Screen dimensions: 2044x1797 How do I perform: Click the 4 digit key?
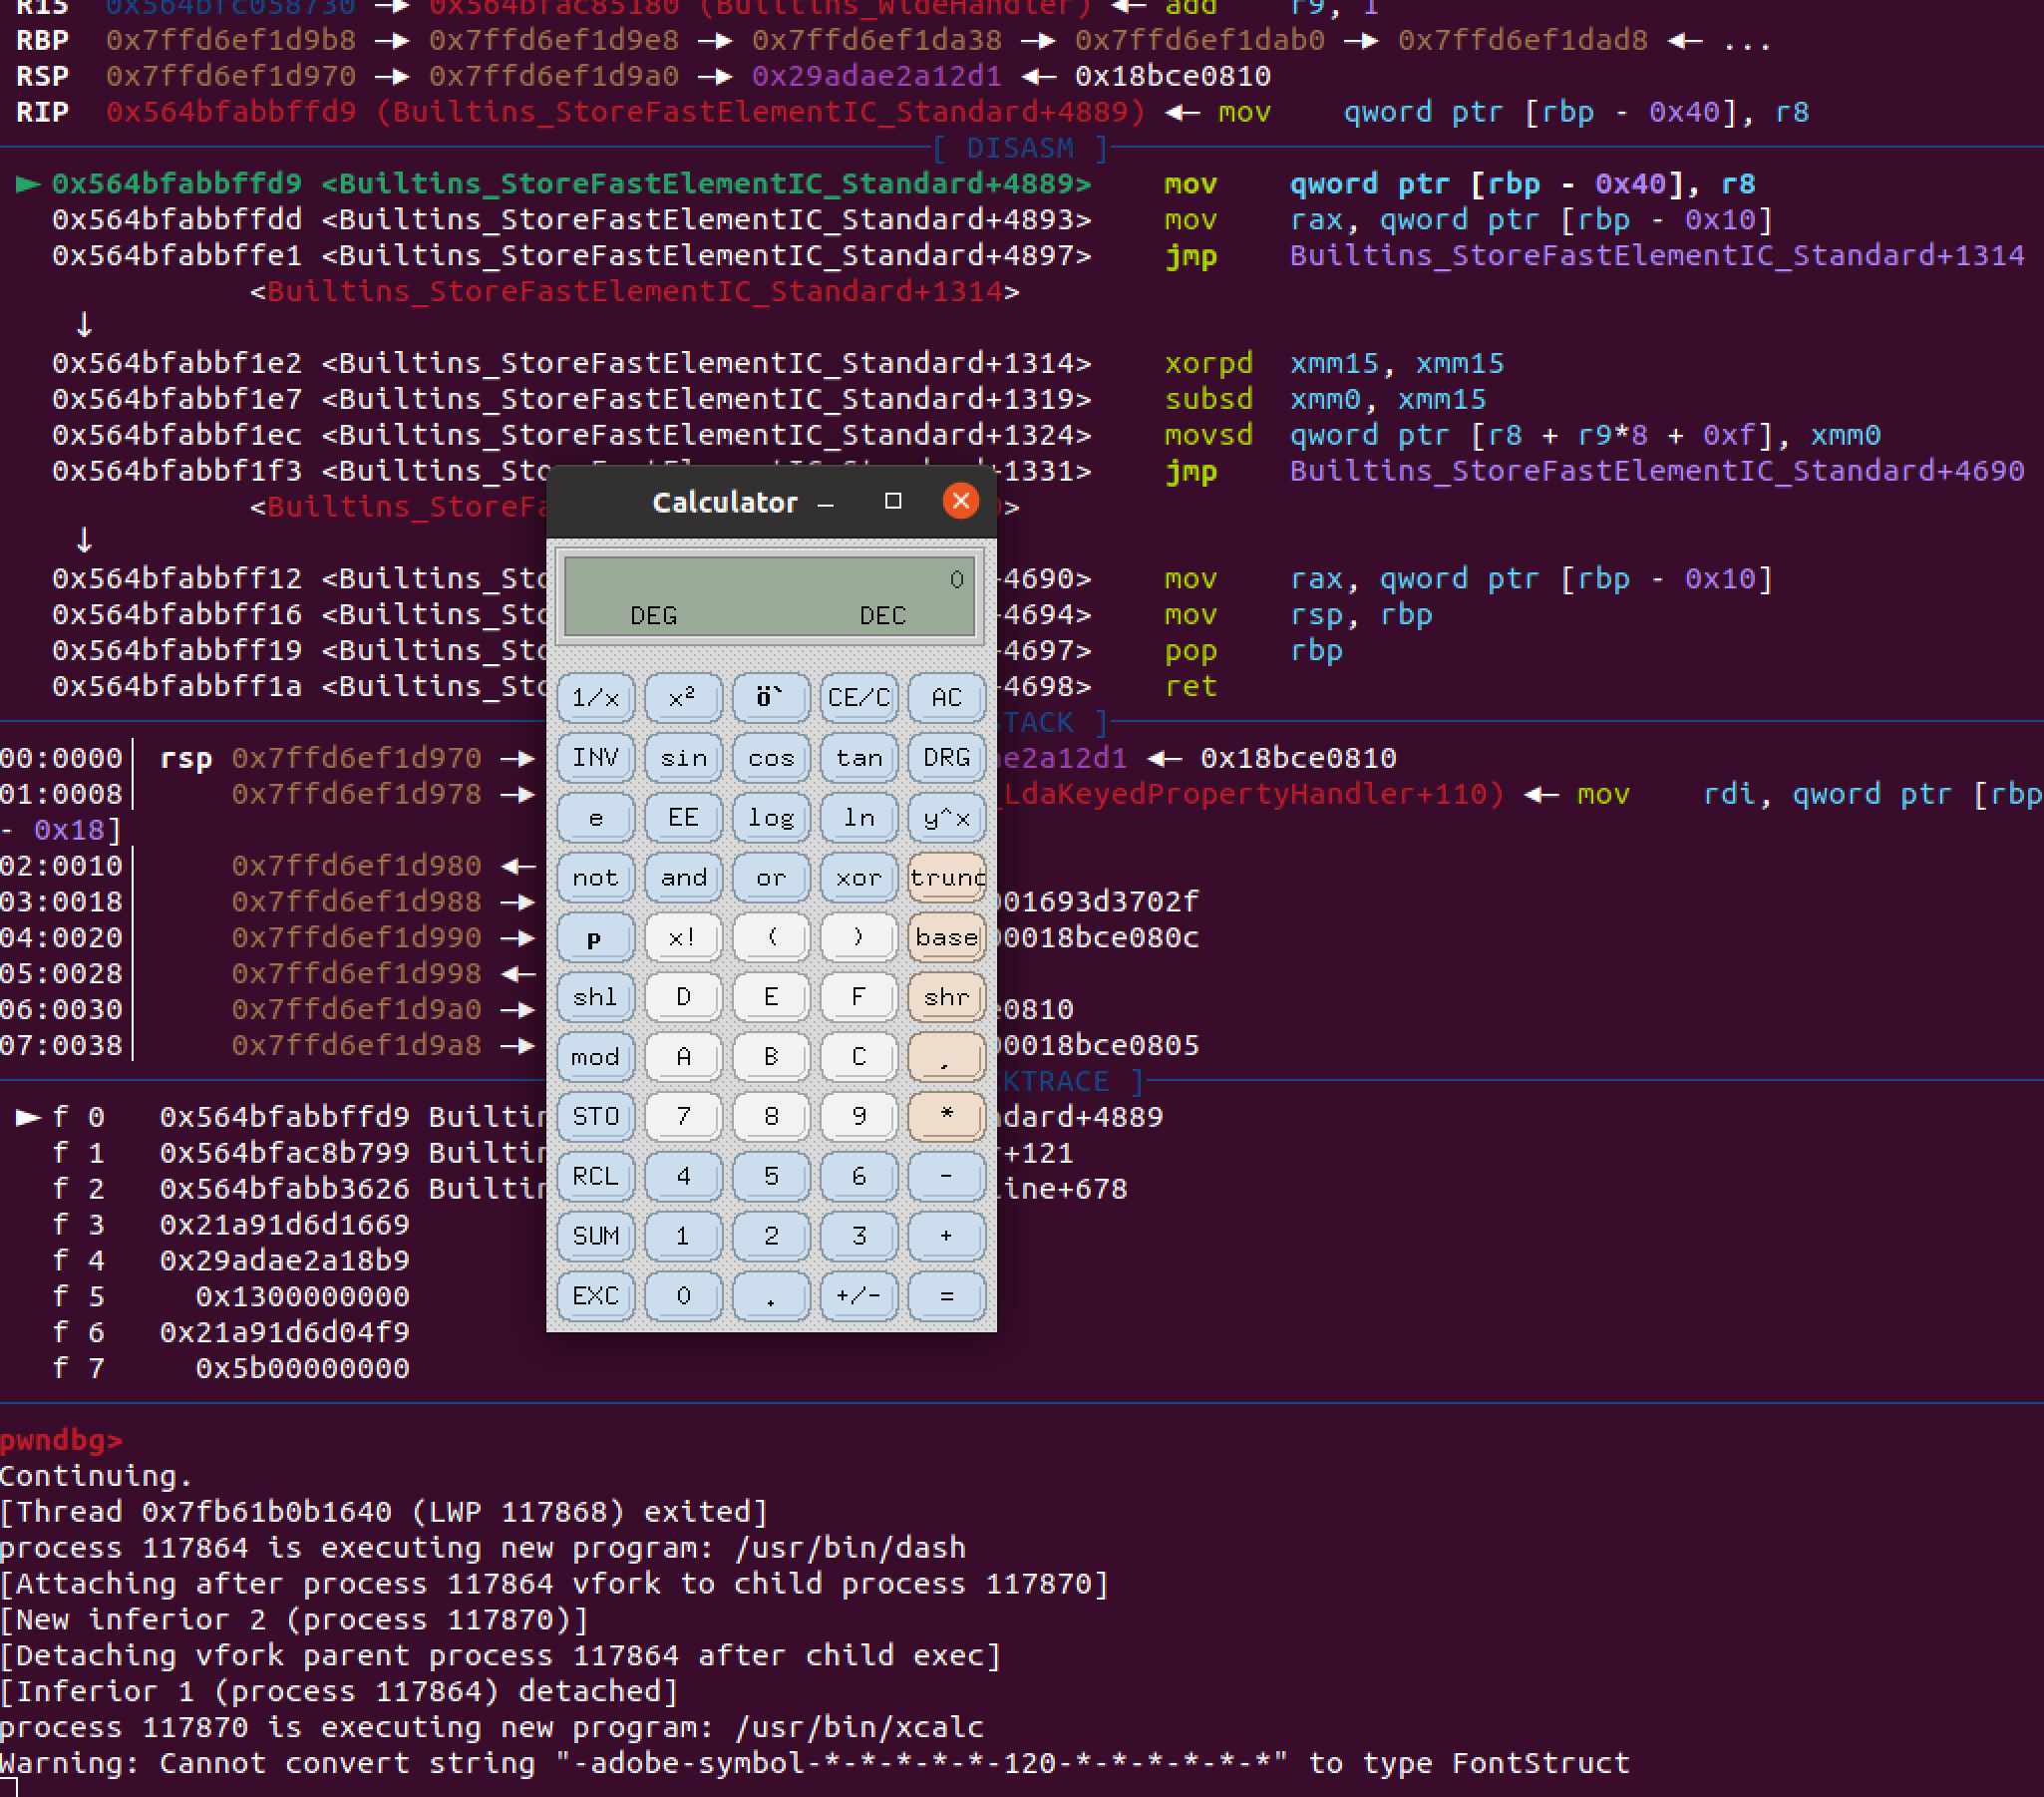[x=683, y=1176]
